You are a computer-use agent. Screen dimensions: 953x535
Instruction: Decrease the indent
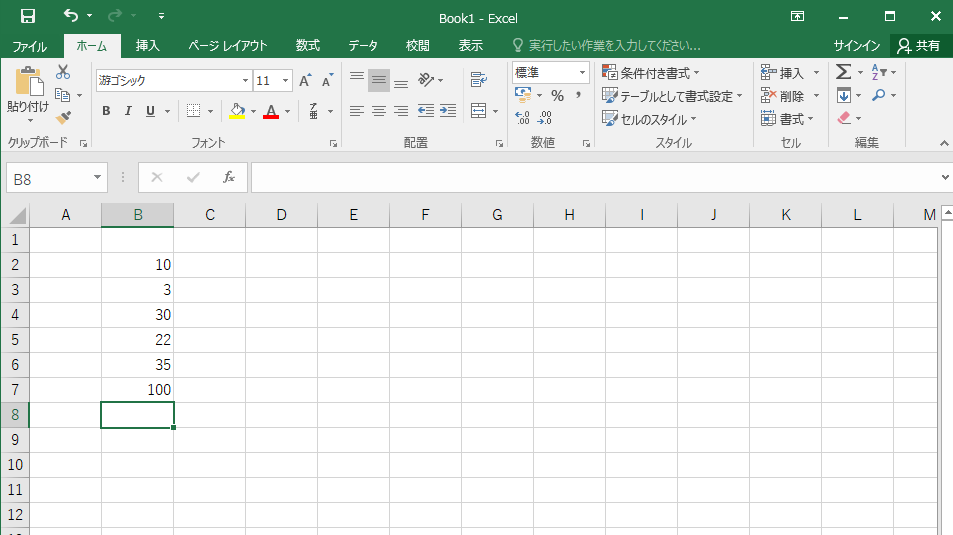coord(426,111)
